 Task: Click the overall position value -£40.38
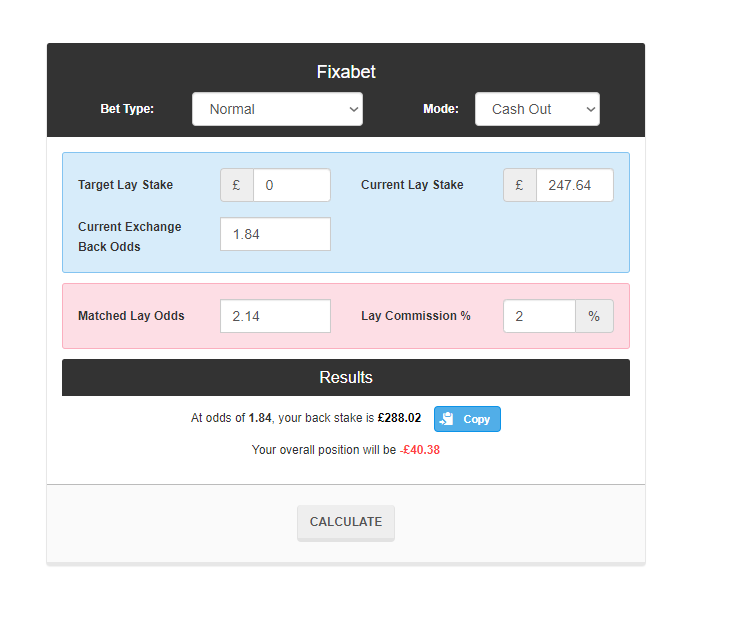pos(420,450)
